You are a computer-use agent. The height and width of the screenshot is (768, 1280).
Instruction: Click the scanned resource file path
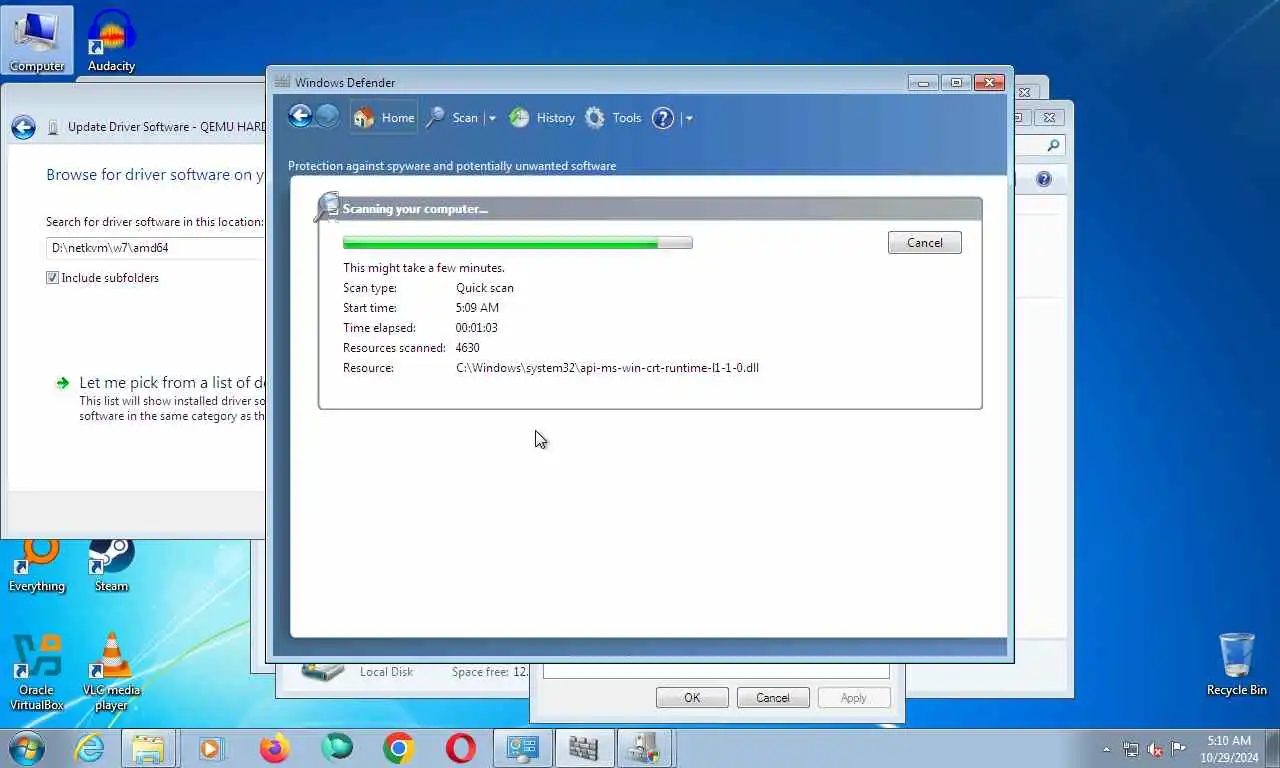click(607, 368)
